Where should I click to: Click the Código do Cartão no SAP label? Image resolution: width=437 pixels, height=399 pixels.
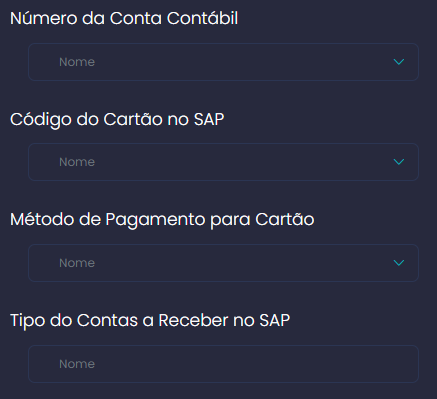117,120
